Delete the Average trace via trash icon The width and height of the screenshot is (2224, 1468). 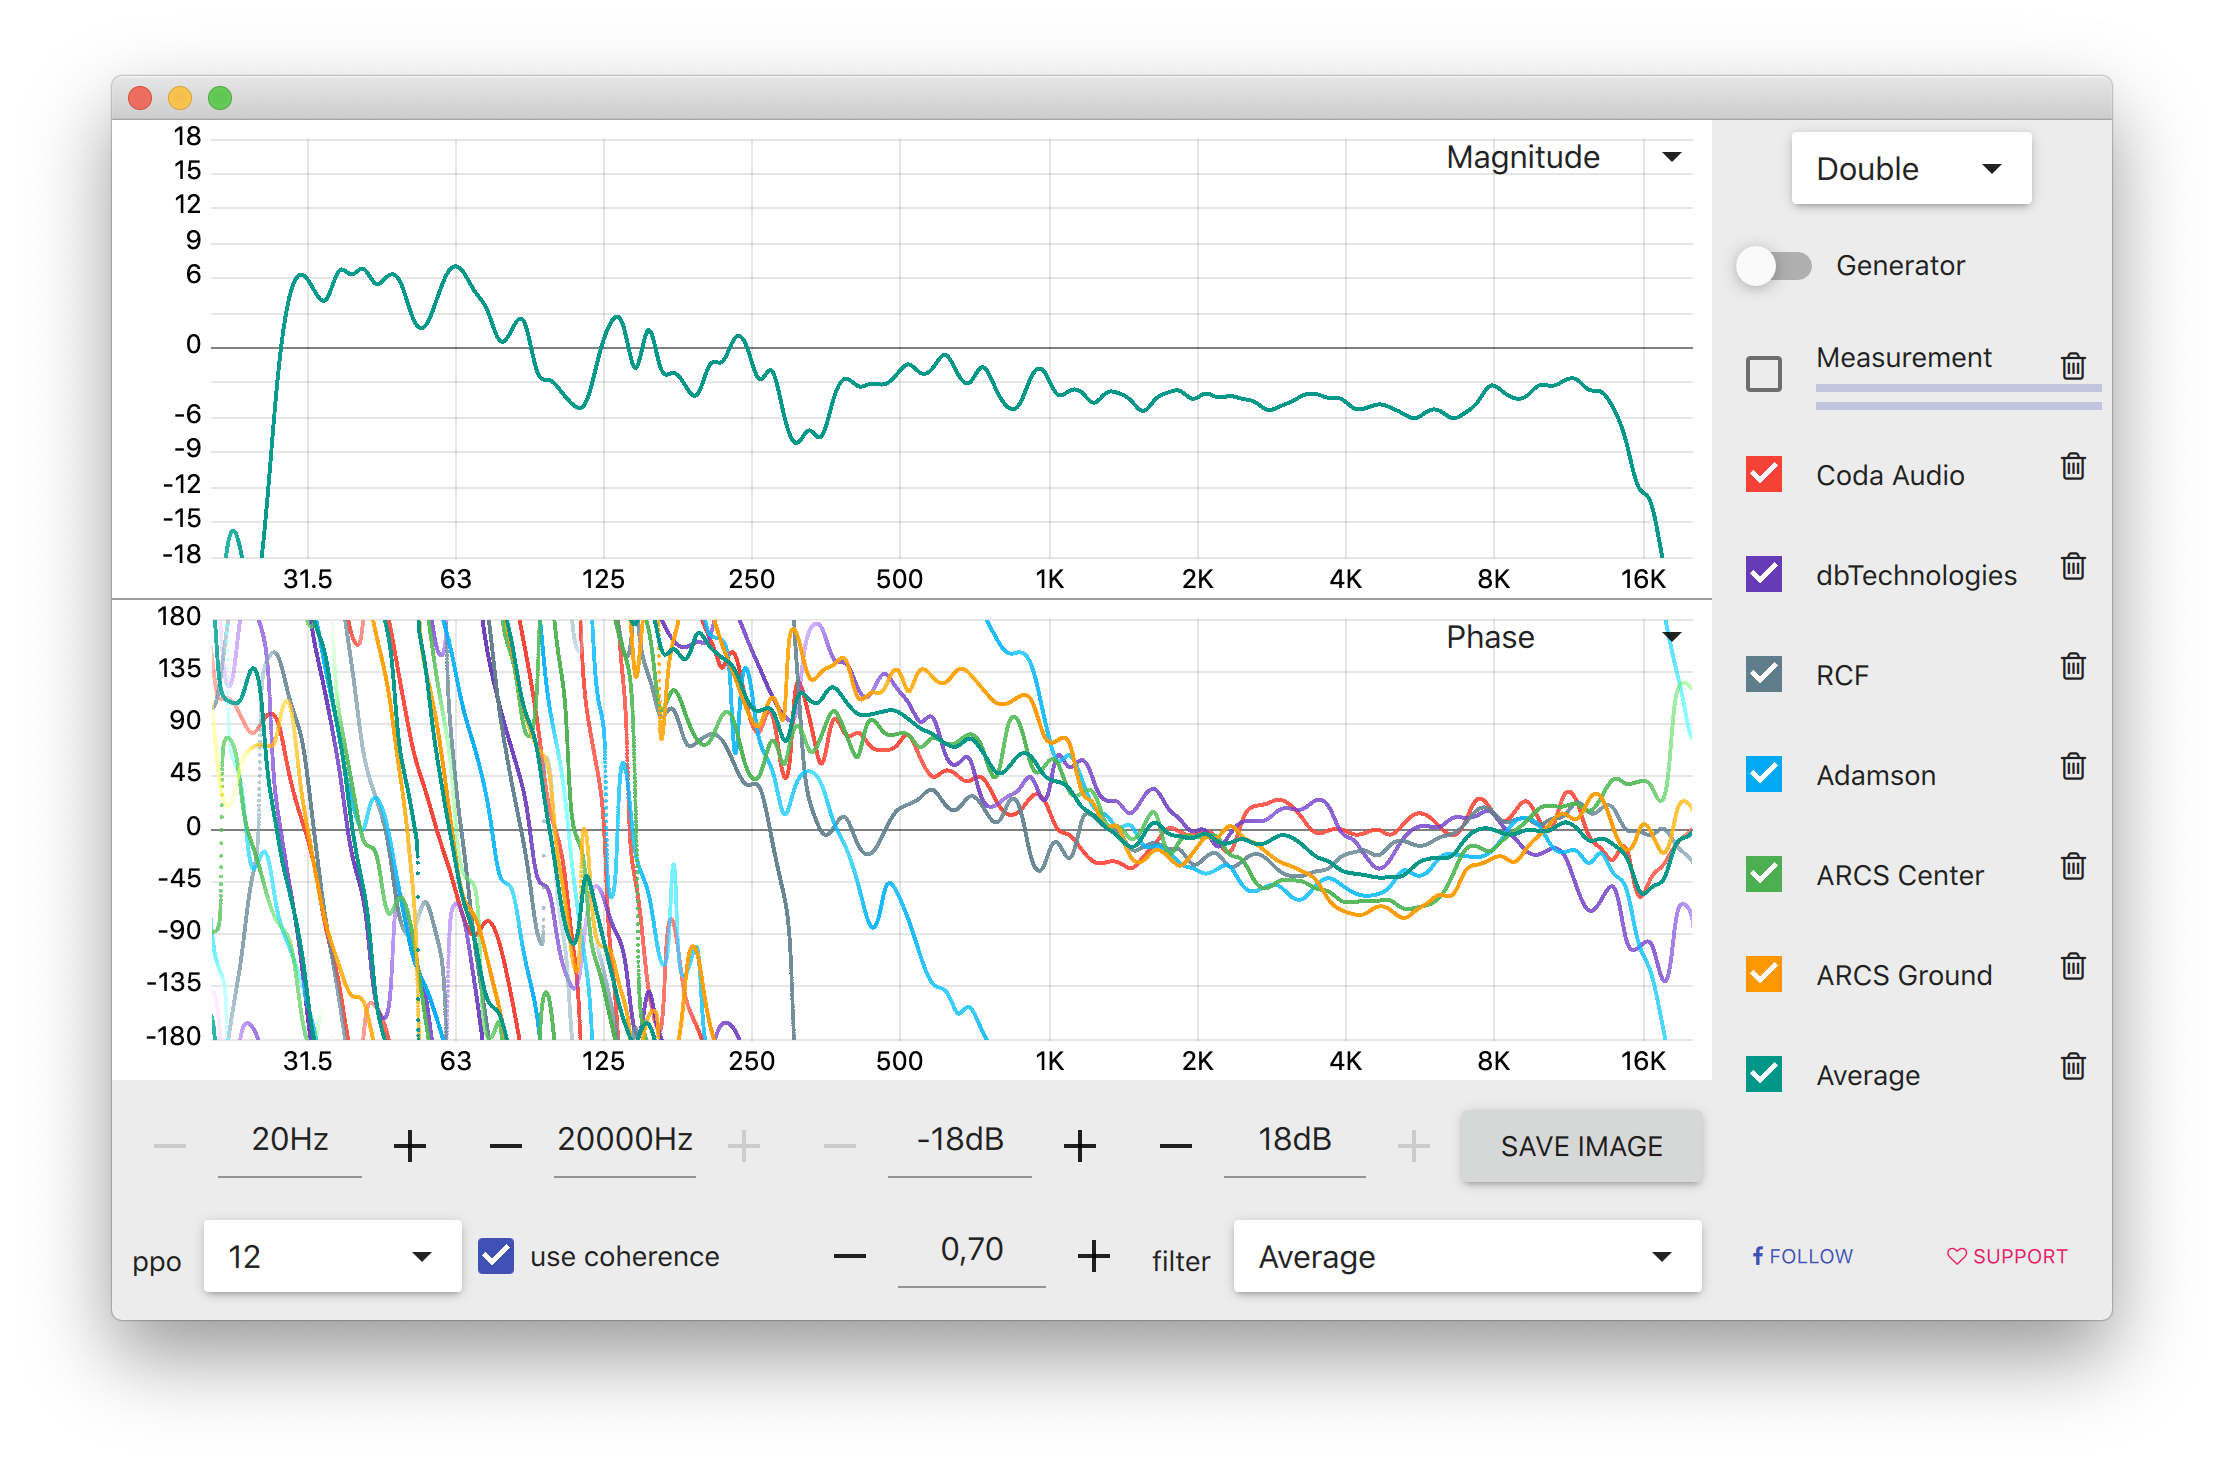(x=2073, y=1067)
